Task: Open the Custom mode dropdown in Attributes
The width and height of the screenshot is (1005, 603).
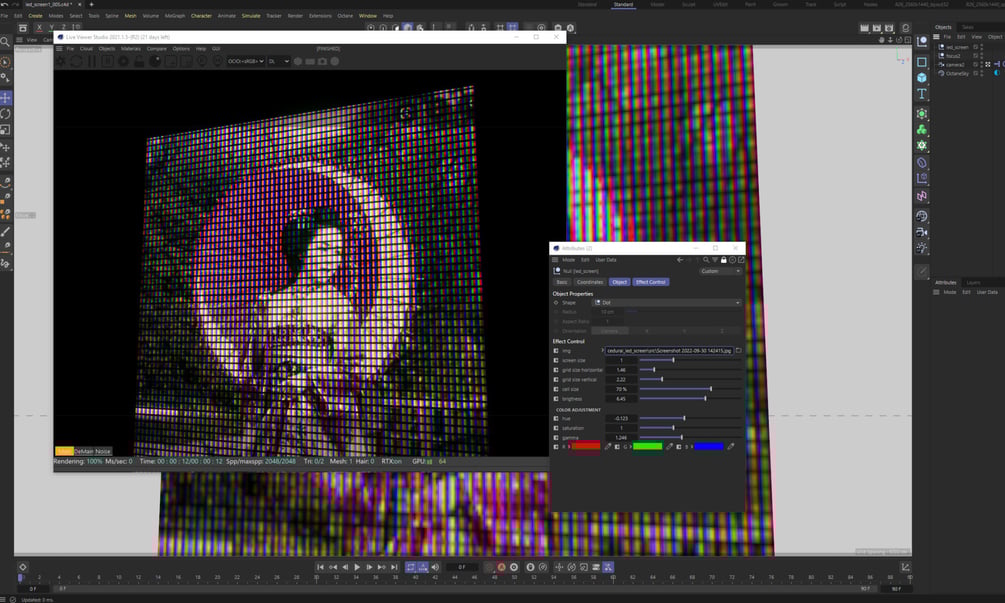Action: (x=720, y=271)
